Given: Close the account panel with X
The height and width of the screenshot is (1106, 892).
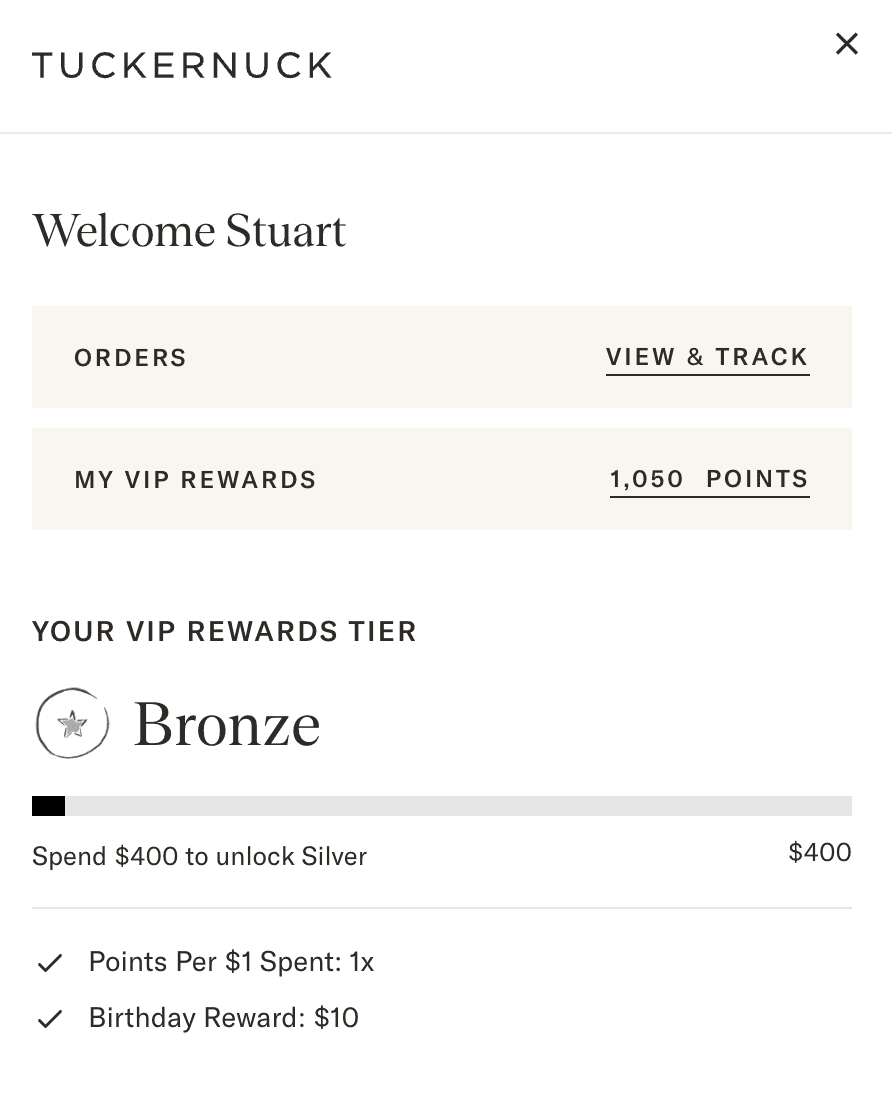Looking at the screenshot, I should pos(846,44).
